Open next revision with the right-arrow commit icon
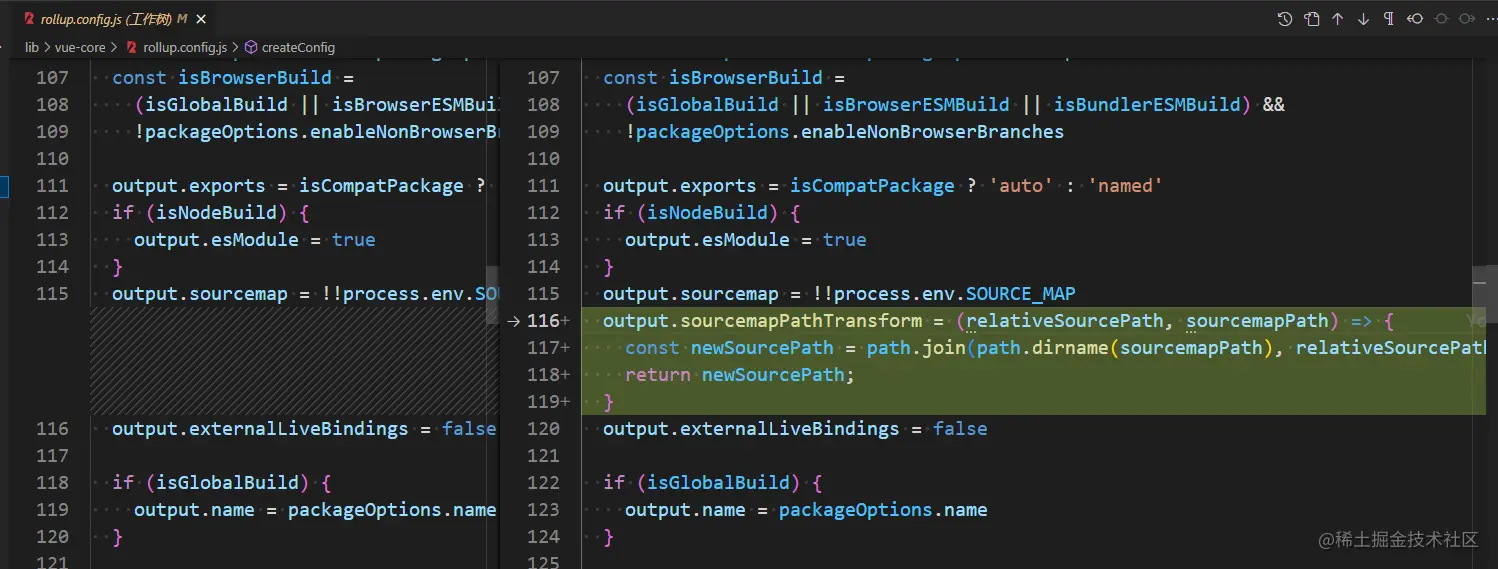 pos(1467,19)
